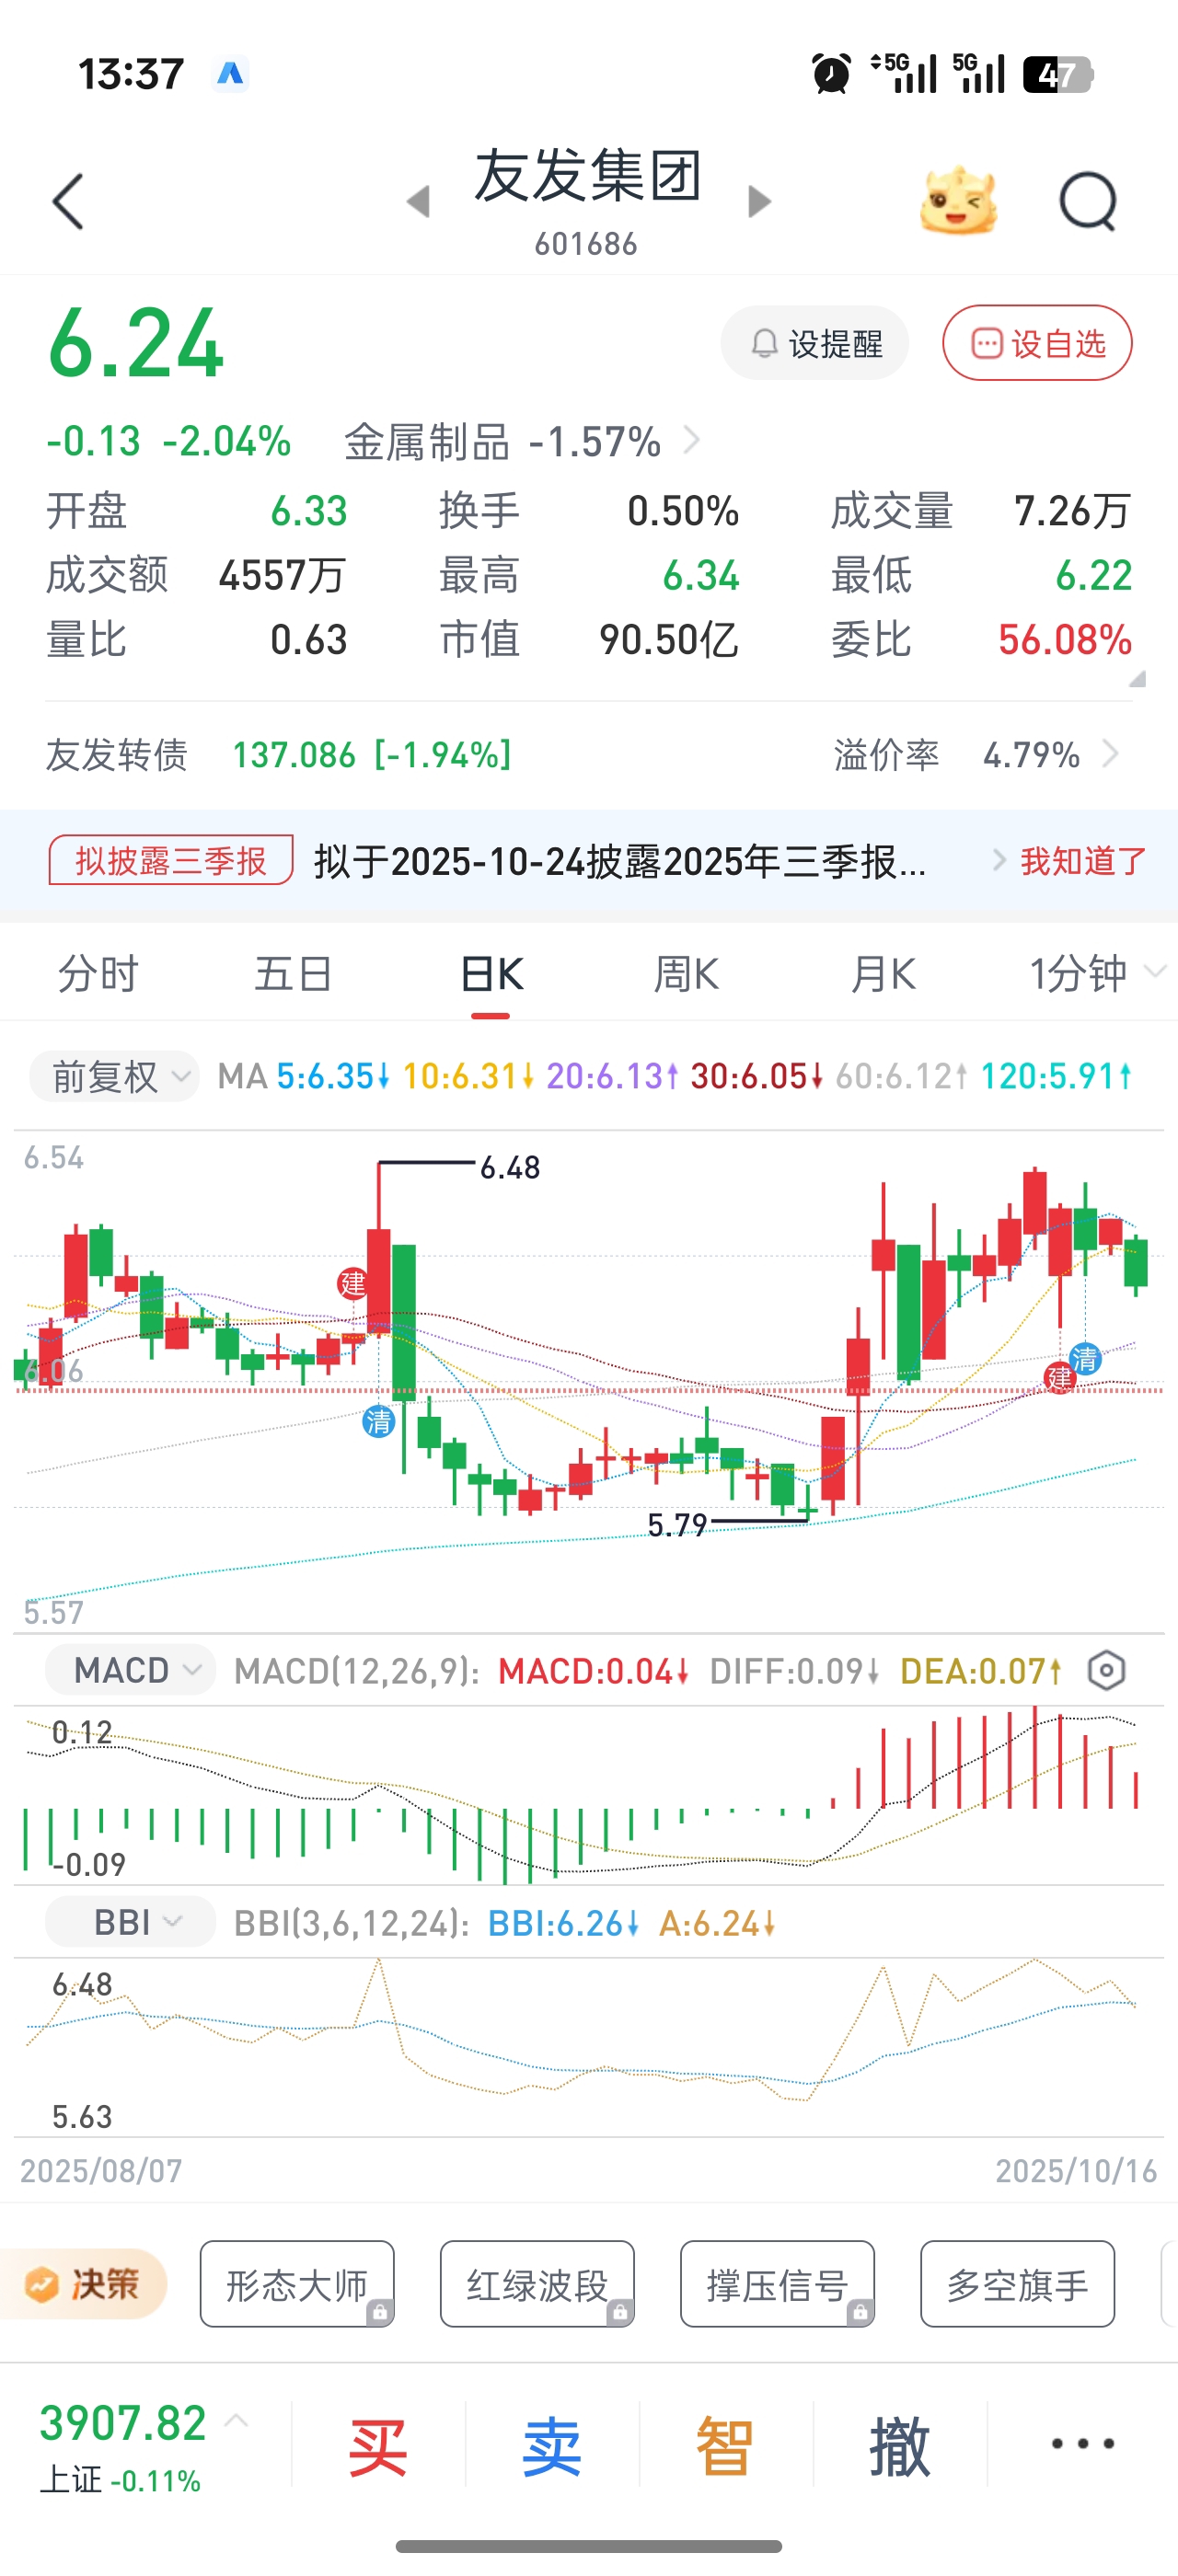Open the 三季报 disclosure notice text
This screenshot has height=2576, width=1178.
click(620, 861)
